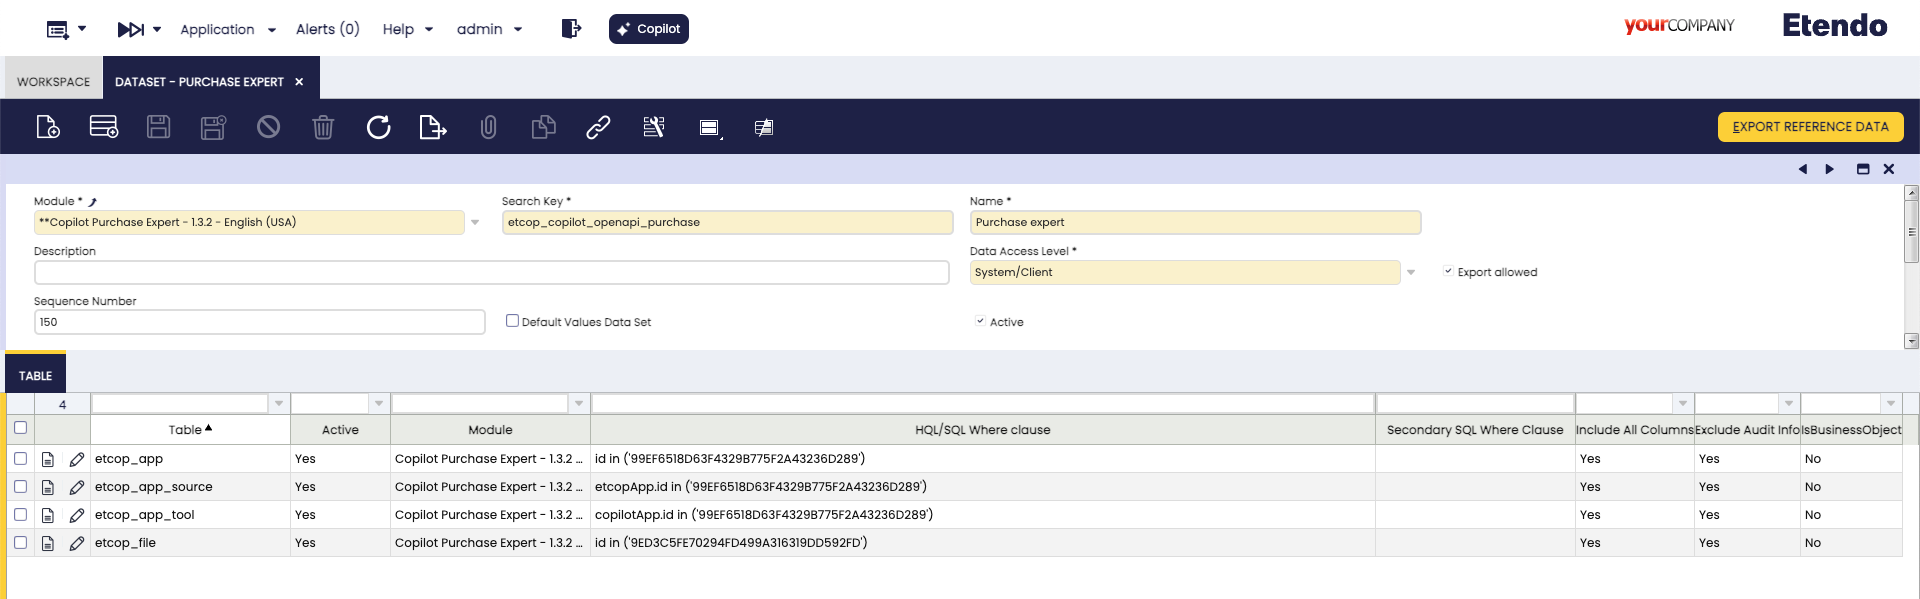Open the Module field dropdown arrow

475,222
